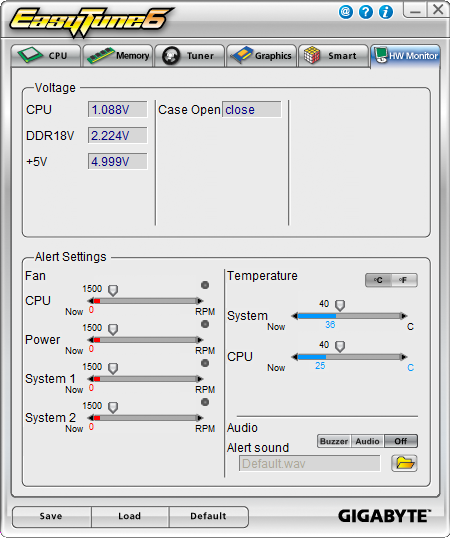Toggle System 2 fan alert indicator
Screen dimensions: 450x538
pyautogui.click(x=205, y=402)
